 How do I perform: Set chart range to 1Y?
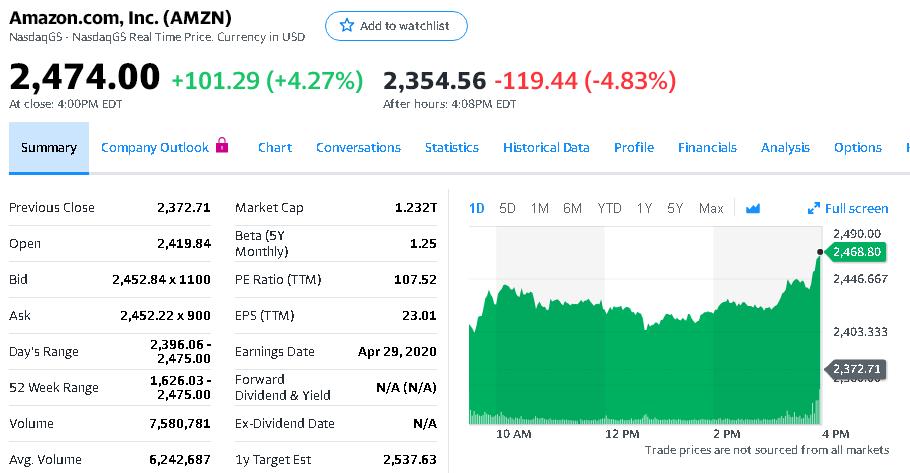[644, 208]
